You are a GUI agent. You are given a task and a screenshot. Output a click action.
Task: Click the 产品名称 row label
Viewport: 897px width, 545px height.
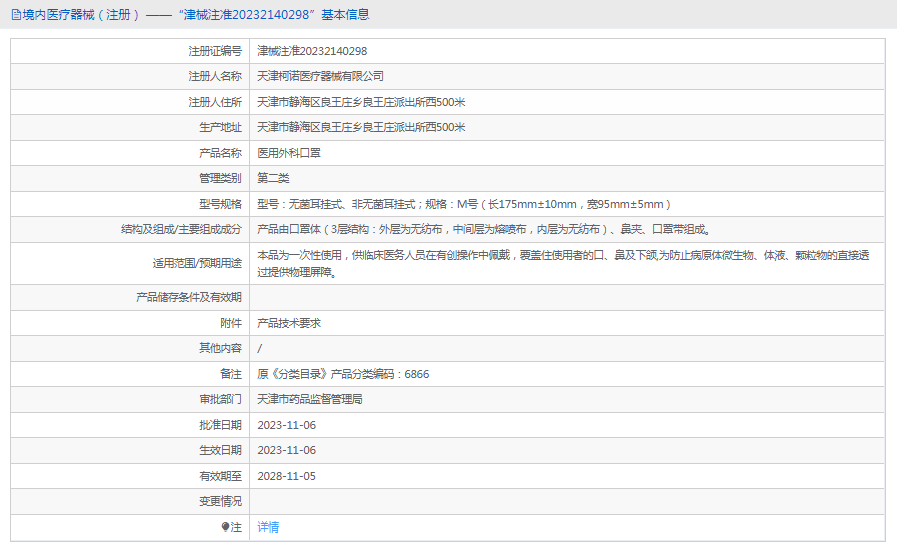tap(220, 153)
